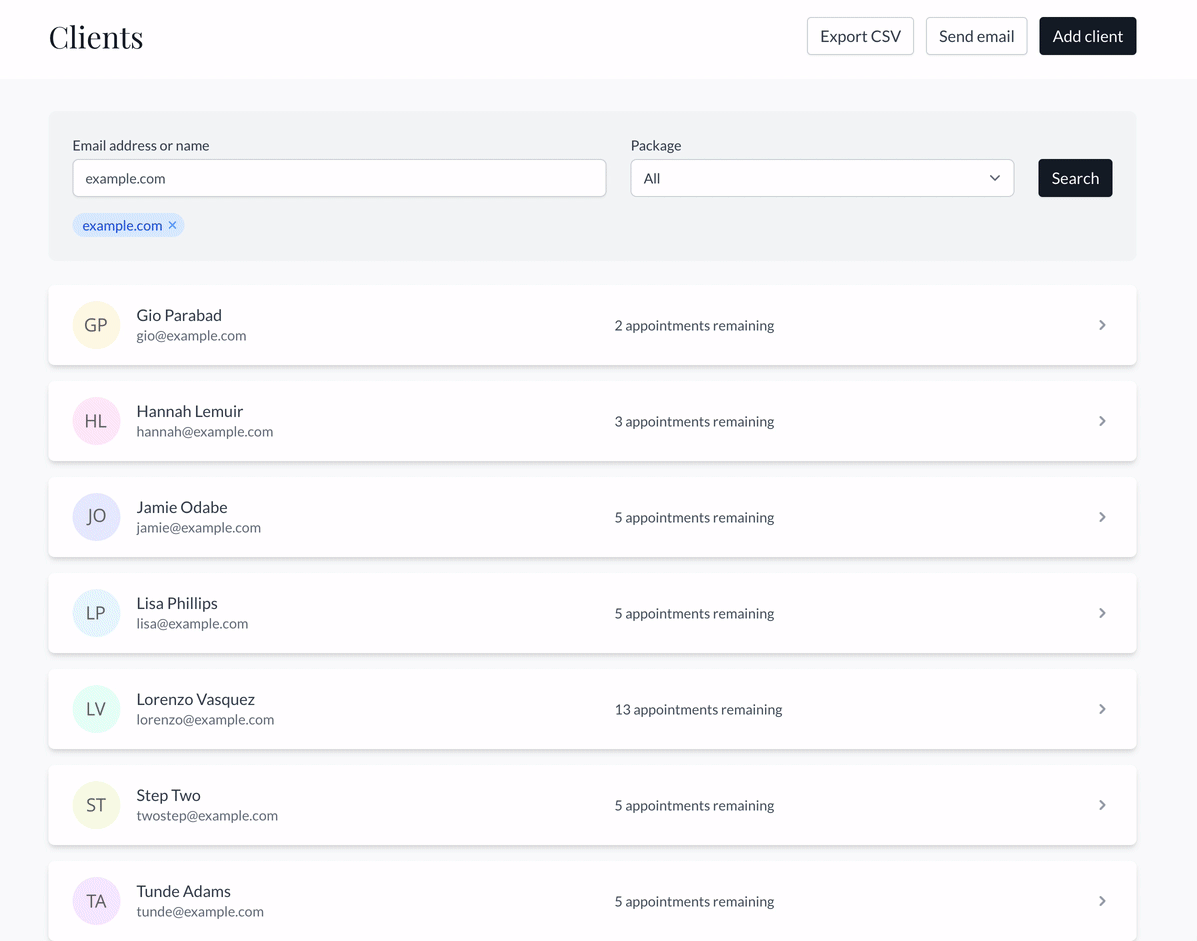Click the GP avatar for Gio Parabad

coord(96,325)
